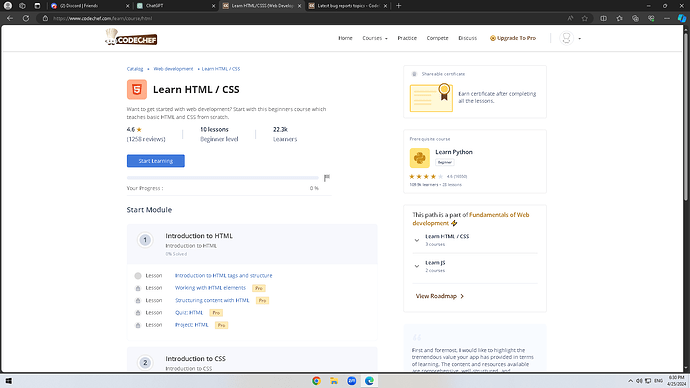Click the lock icon for Working with HTML elements
This screenshot has height=388, width=690.
click(138, 288)
